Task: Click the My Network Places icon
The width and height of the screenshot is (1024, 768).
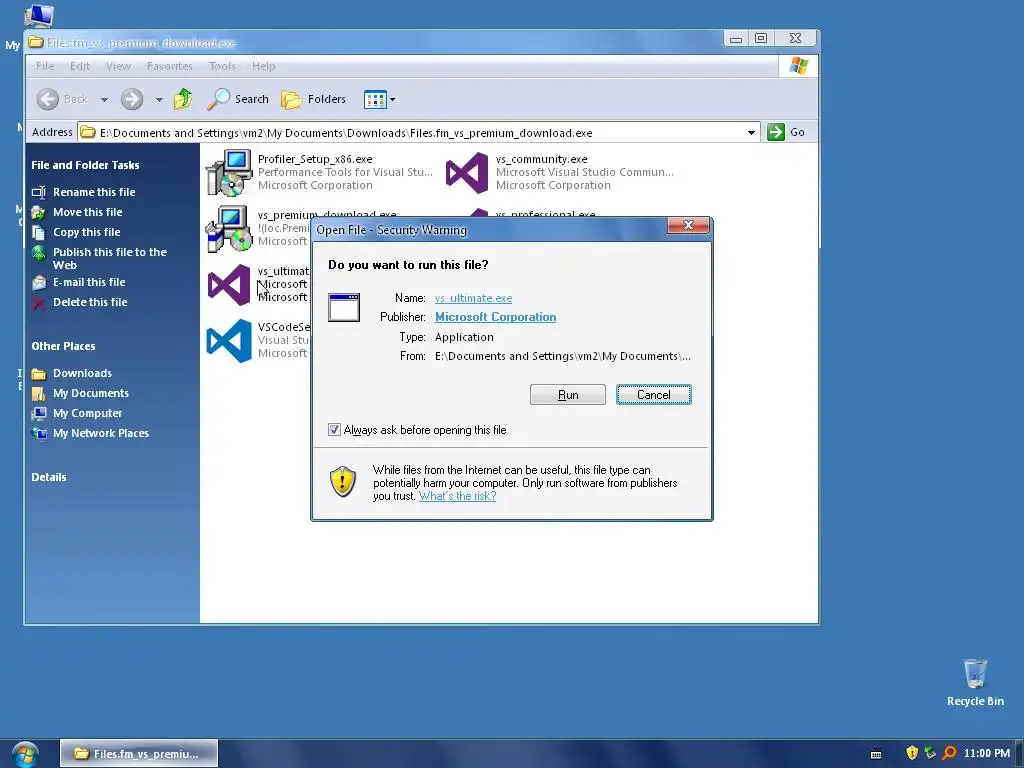Action: pyautogui.click(x=39, y=434)
